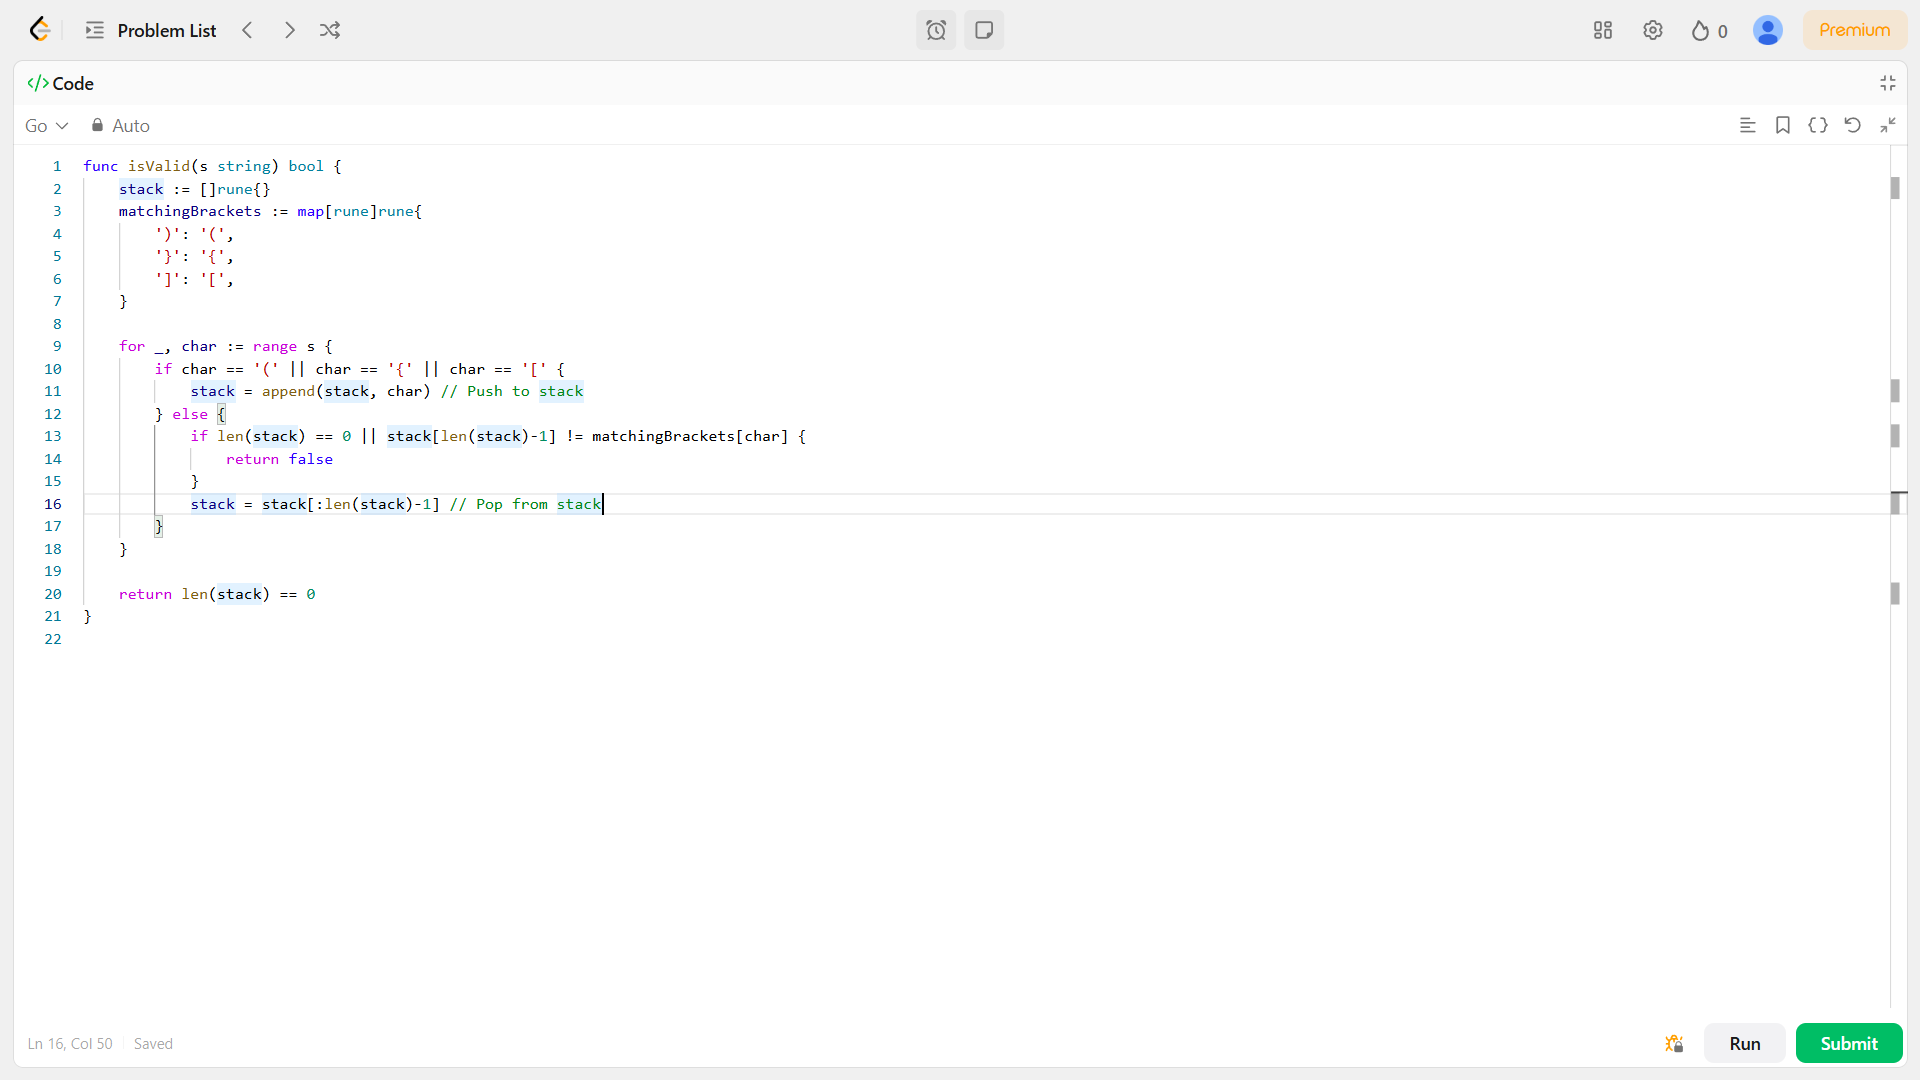
Task: Click the Premium button
Action: click(1854, 30)
